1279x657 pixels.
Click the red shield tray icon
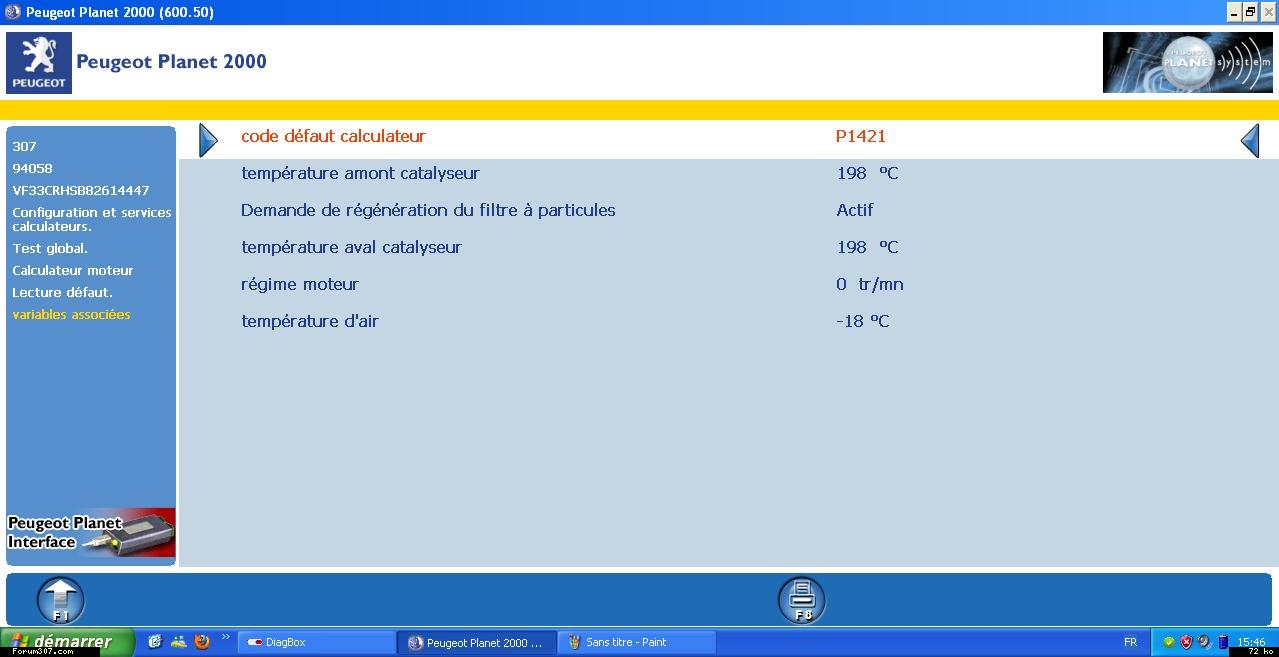(x=1186, y=642)
